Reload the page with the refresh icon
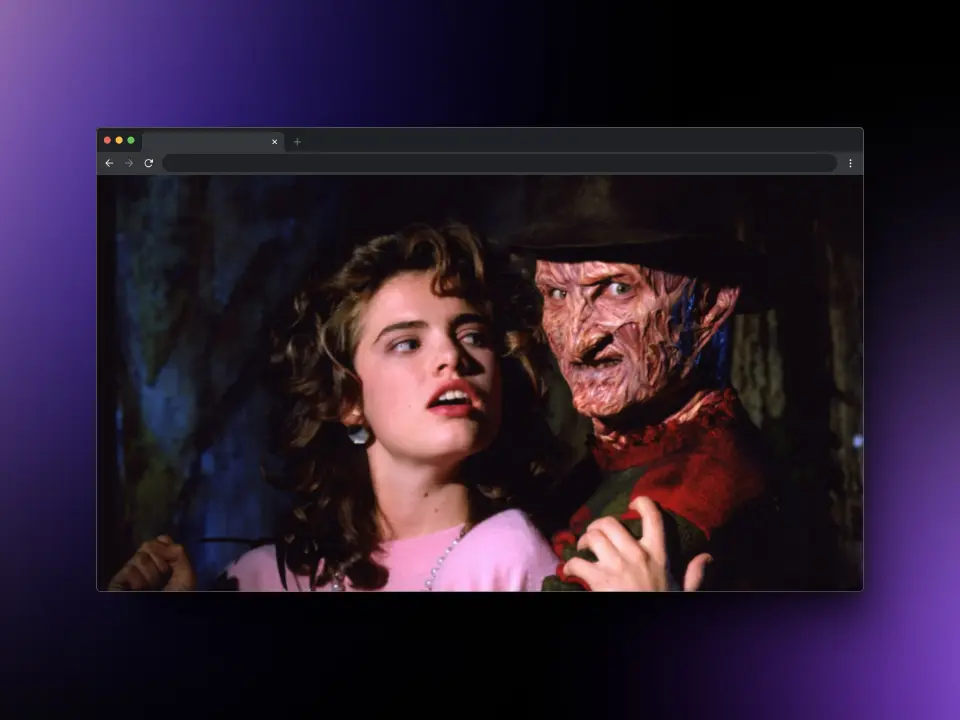The image size is (960, 720). 149,163
